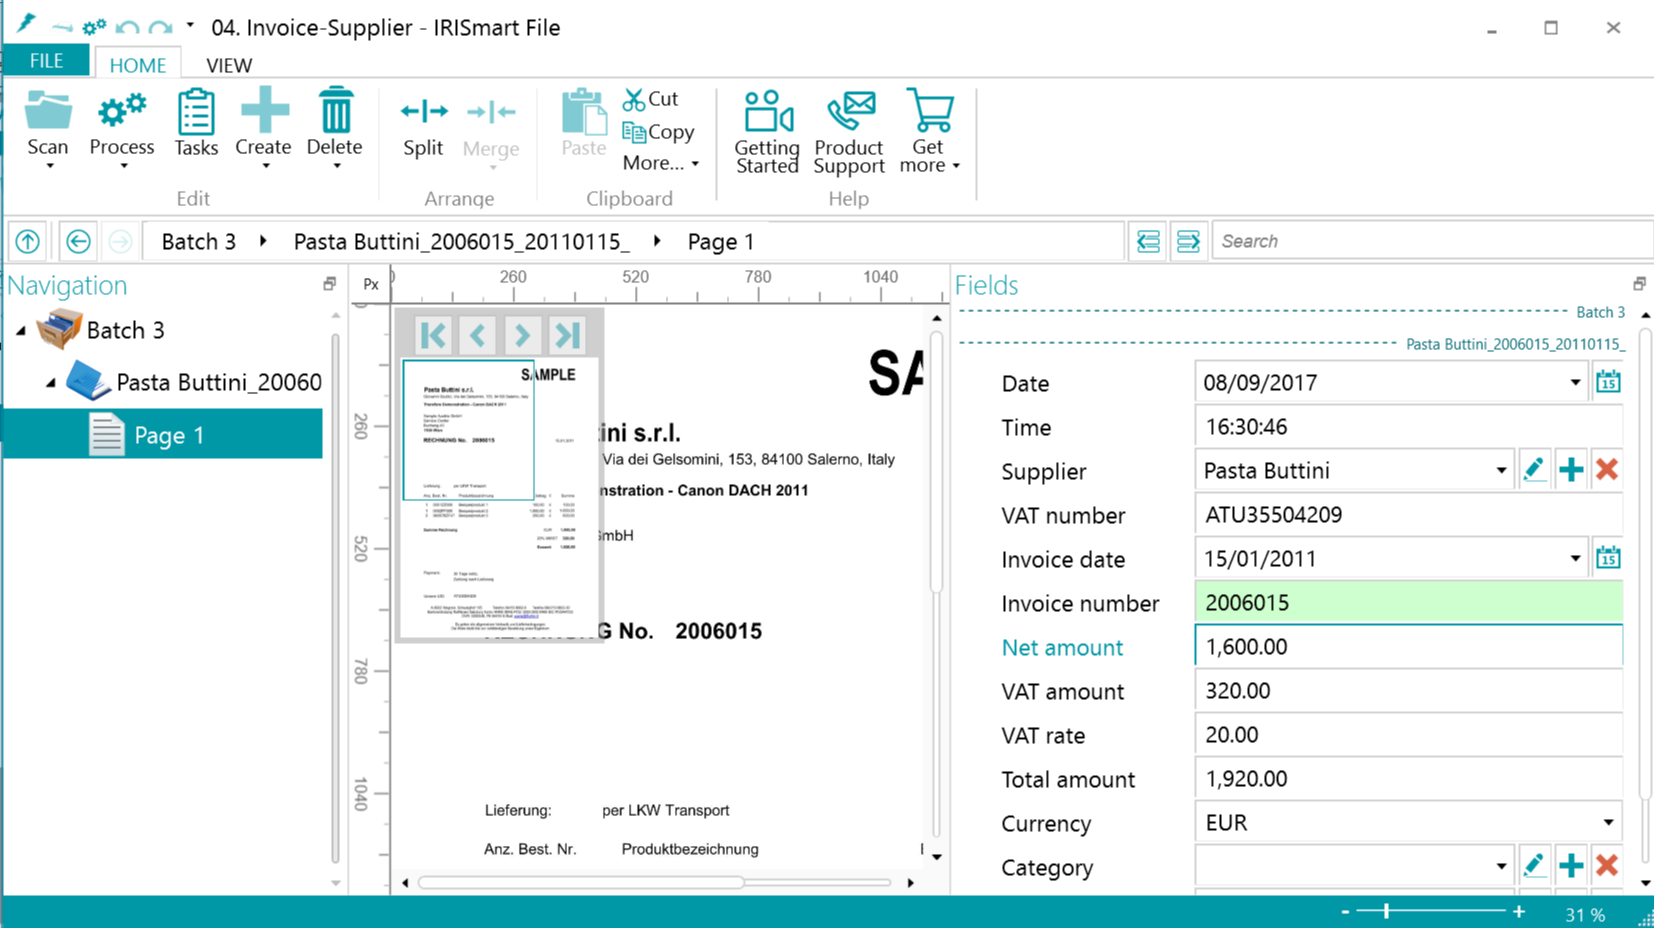Screen dimensions: 1654x928
Task: Edit the Supplier entry with pencil icon
Action: coord(1534,470)
